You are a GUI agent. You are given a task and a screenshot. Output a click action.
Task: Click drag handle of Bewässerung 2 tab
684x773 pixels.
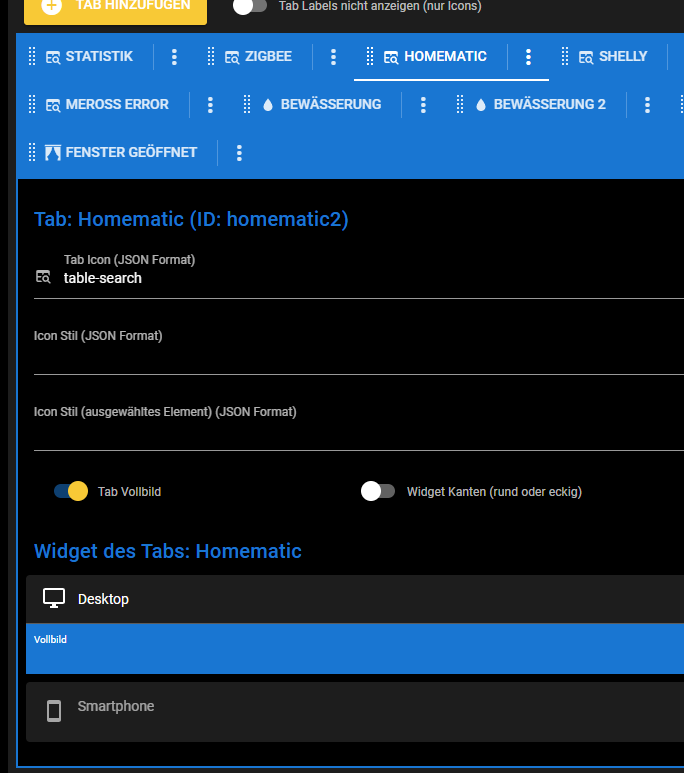pyautogui.click(x=460, y=105)
